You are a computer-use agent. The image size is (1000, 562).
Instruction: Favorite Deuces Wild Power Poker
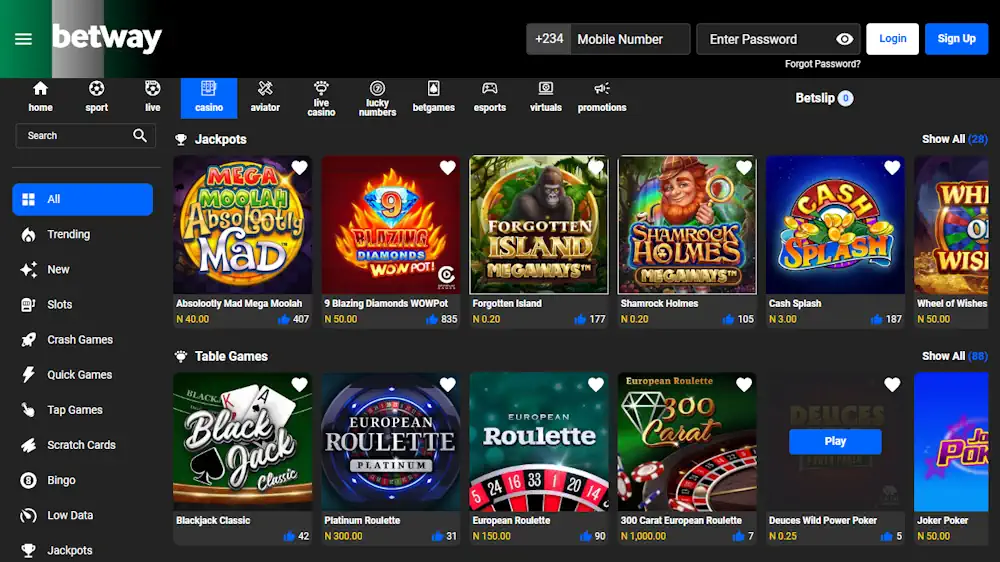click(892, 384)
